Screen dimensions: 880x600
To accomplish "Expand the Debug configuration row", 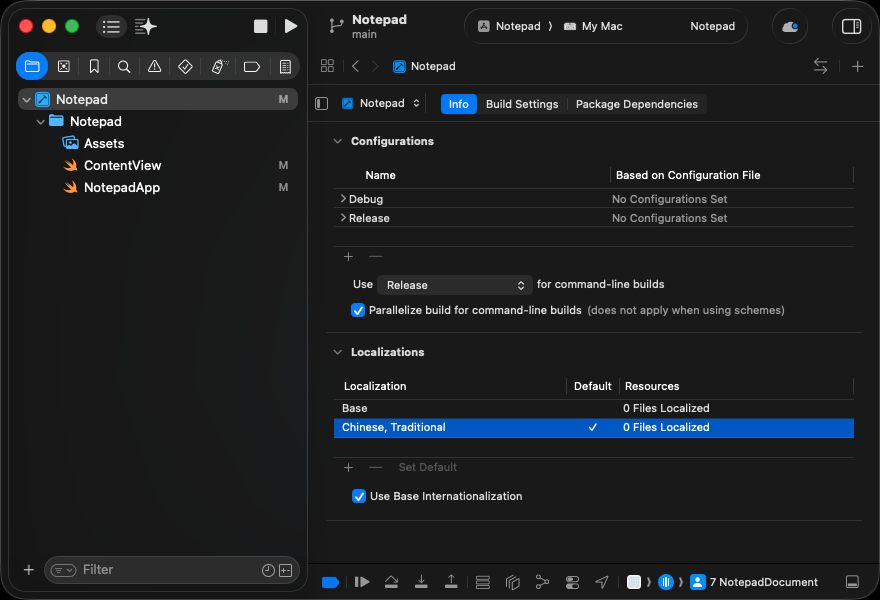I will point(343,199).
